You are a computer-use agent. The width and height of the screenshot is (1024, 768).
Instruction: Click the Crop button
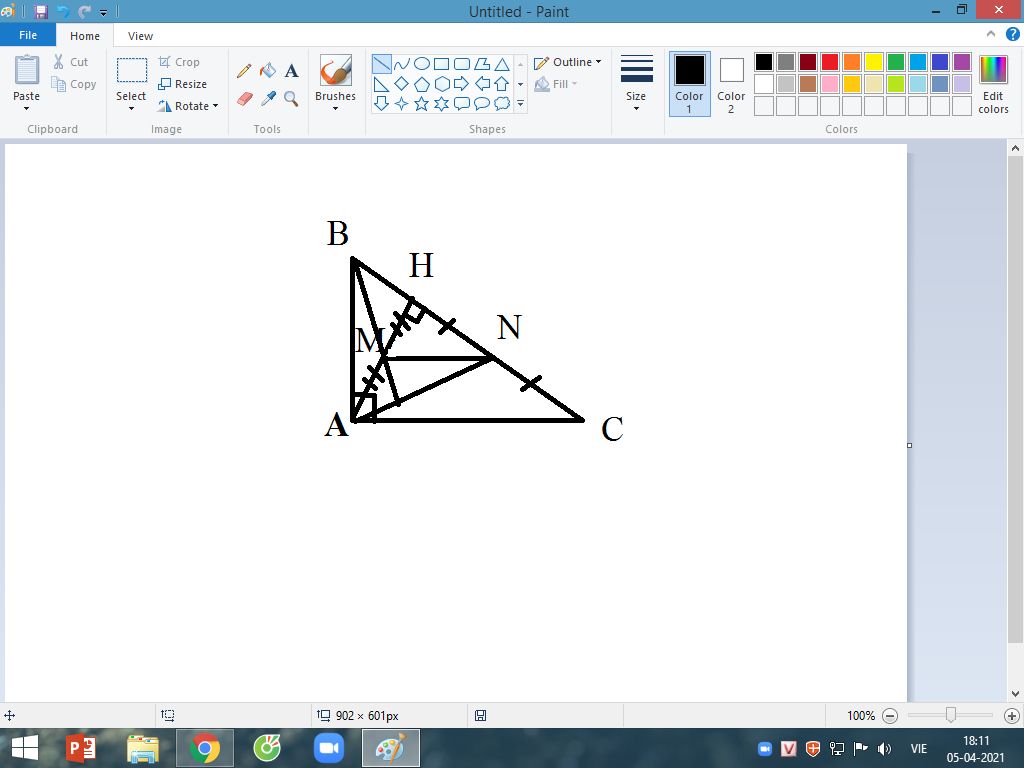179,62
